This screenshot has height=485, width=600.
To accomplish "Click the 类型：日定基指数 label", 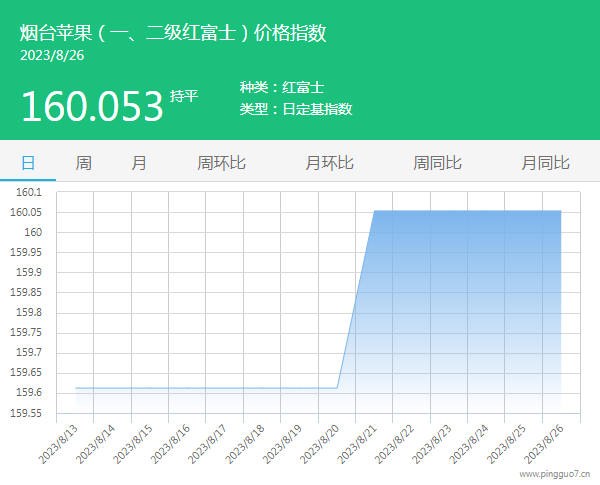I will pyautogui.click(x=296, y=109).
